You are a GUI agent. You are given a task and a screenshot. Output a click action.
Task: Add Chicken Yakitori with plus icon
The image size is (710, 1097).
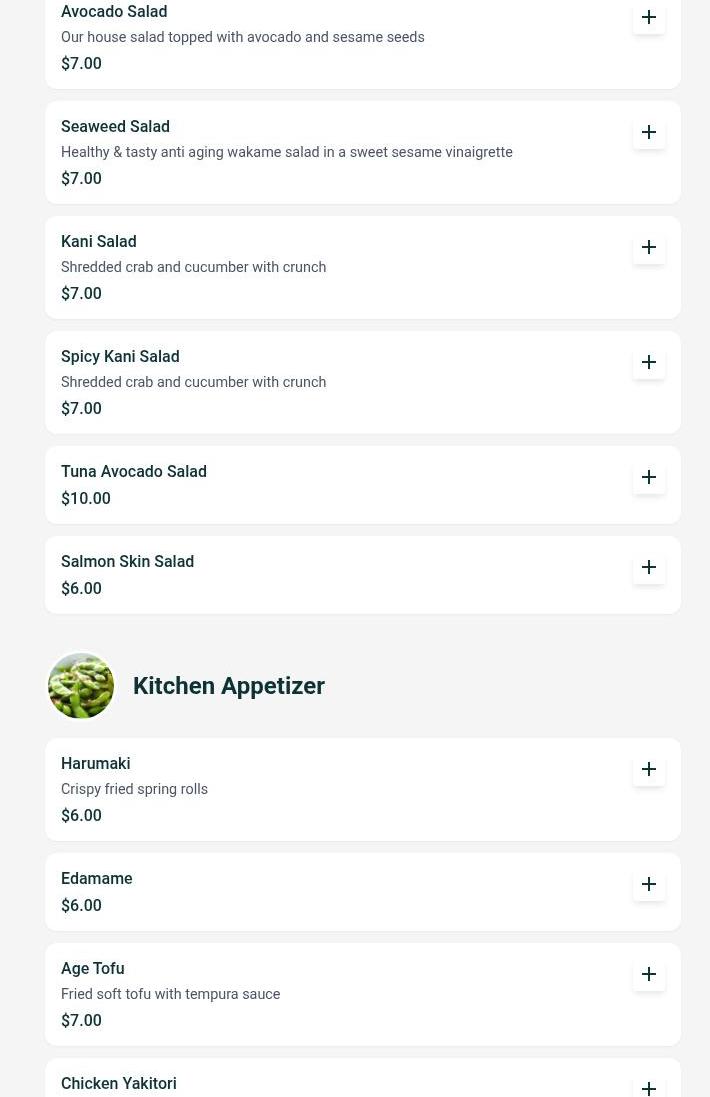(648, 1088)
